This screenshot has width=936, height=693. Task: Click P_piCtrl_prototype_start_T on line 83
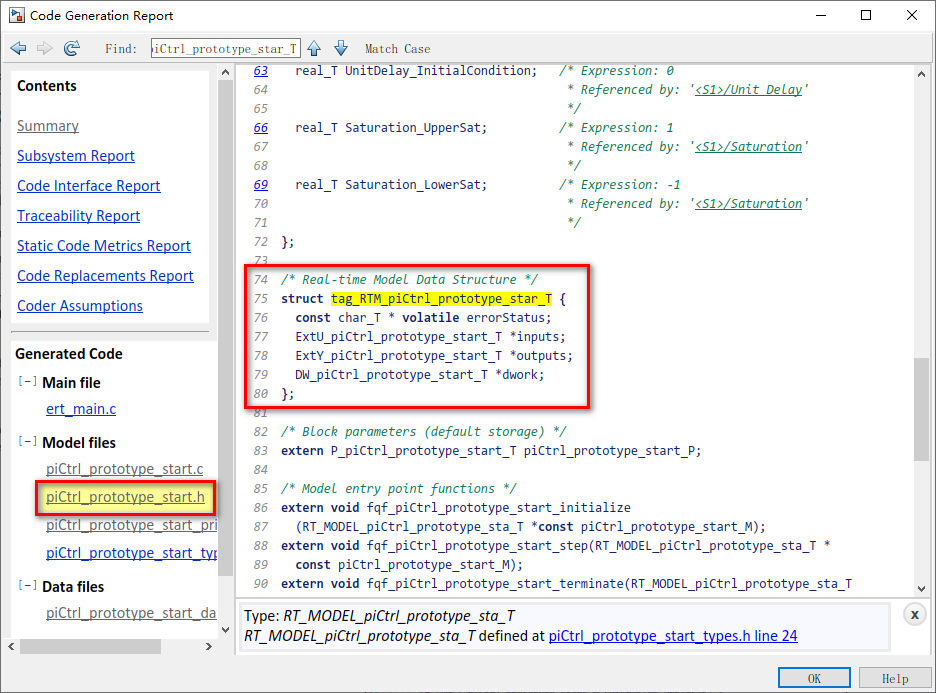424,451
